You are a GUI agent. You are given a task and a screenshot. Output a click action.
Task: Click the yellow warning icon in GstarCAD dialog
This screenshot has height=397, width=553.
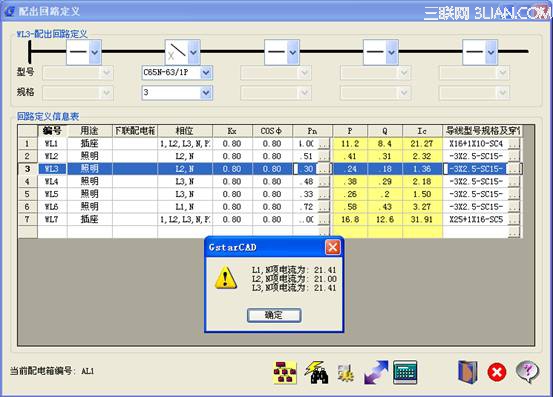[226, 278]
